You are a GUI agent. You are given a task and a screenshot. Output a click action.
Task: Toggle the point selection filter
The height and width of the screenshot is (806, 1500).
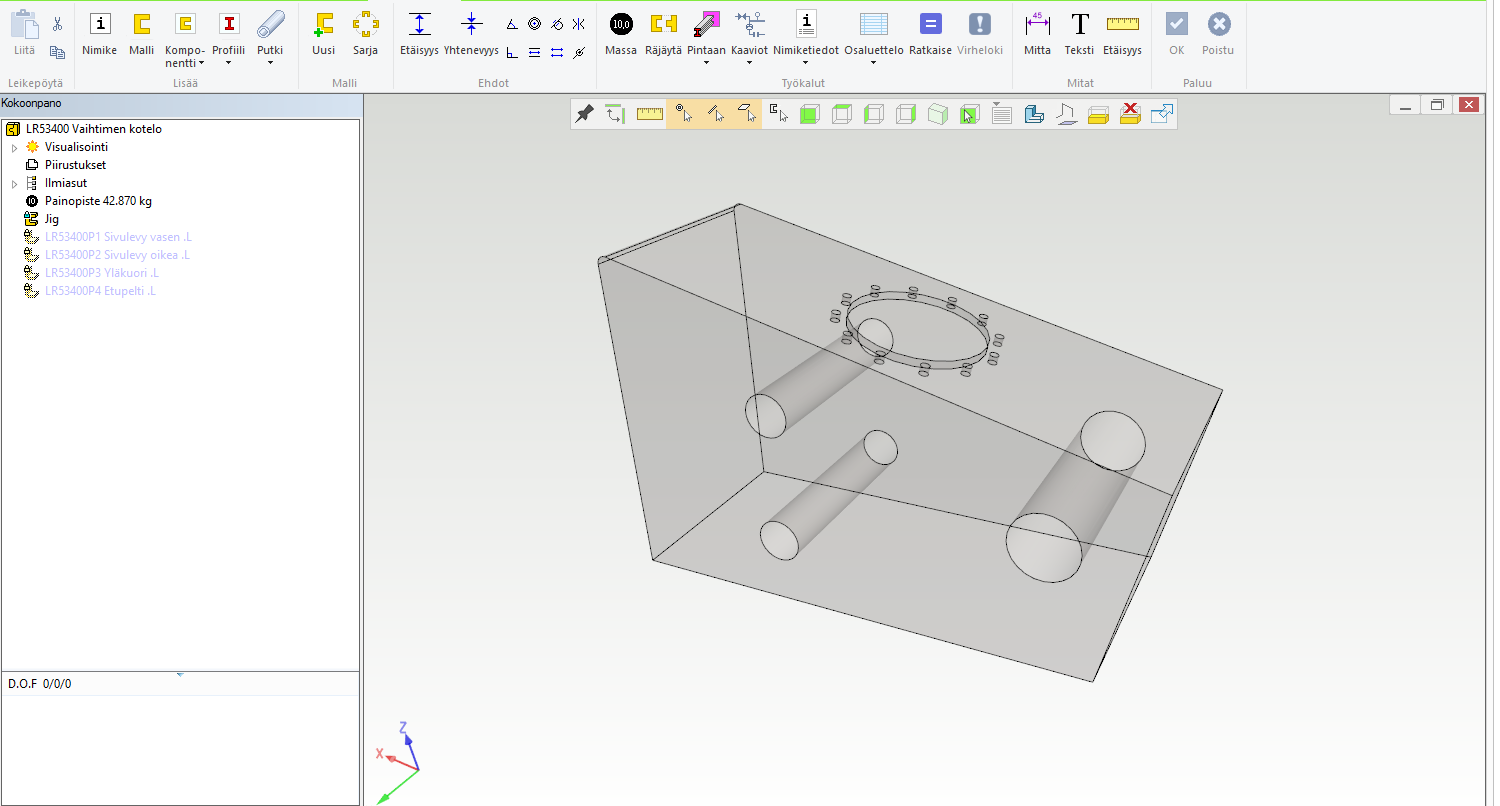pos(683,114)
